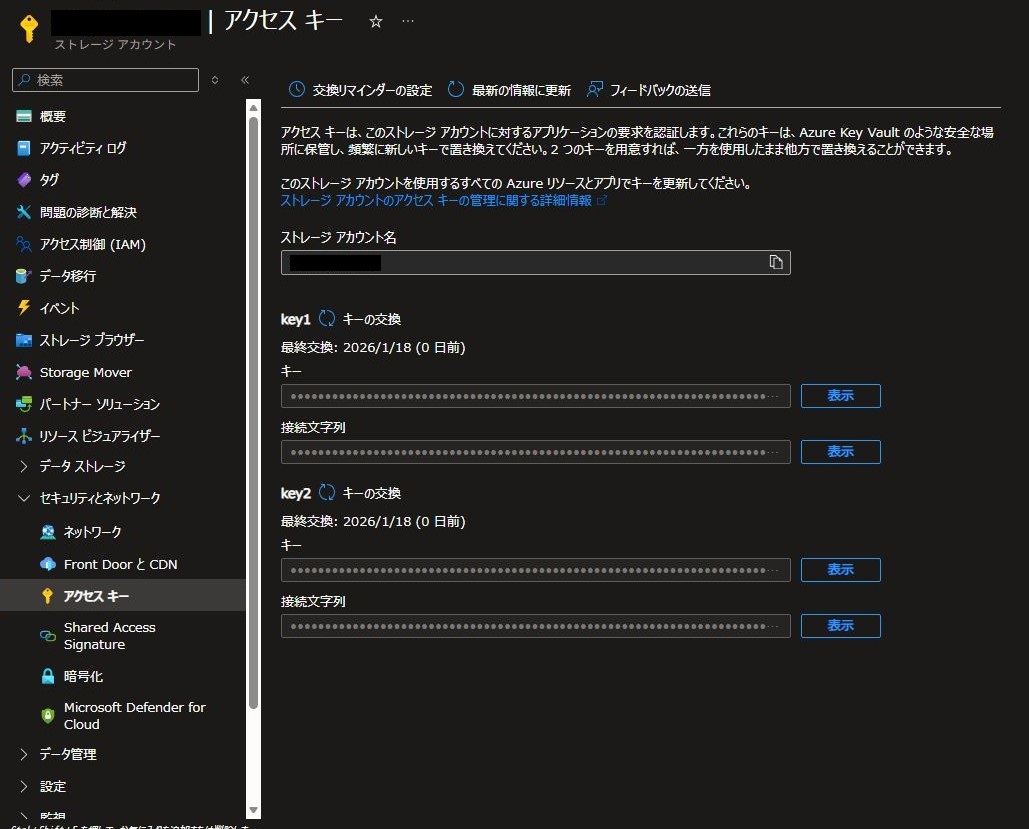Copy the storage account name
This screenshot has height=829, width=1029.
click(776, 262)
